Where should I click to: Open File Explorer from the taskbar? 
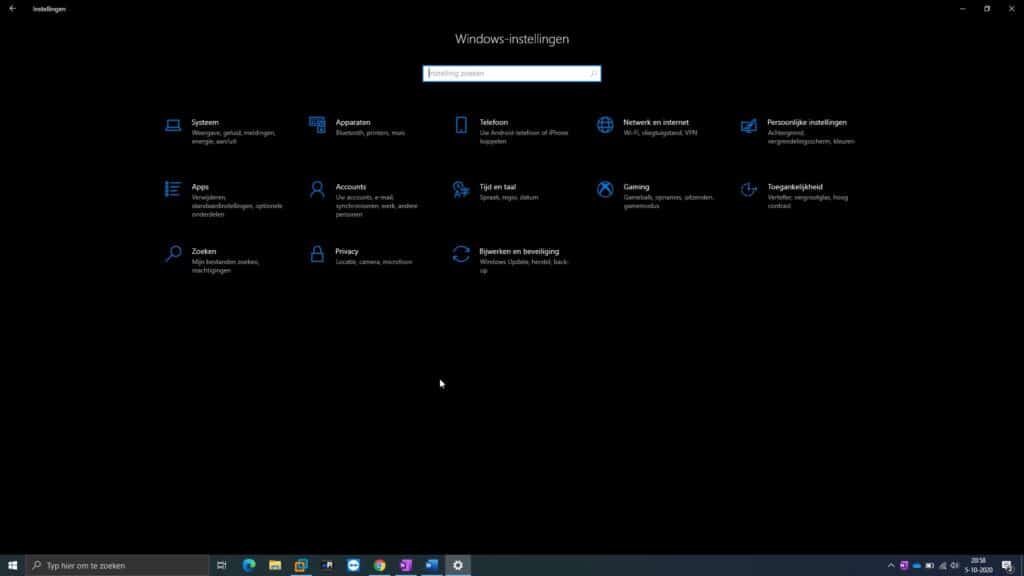[275, 566]
